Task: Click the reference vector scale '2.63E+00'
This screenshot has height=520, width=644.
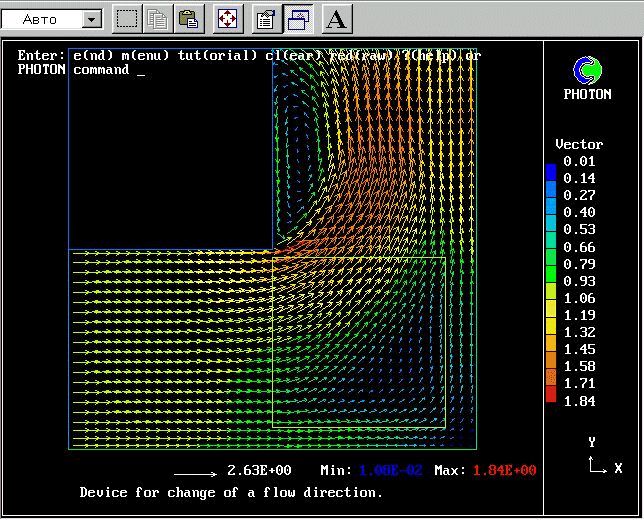Action: click(x=259, y=470)
